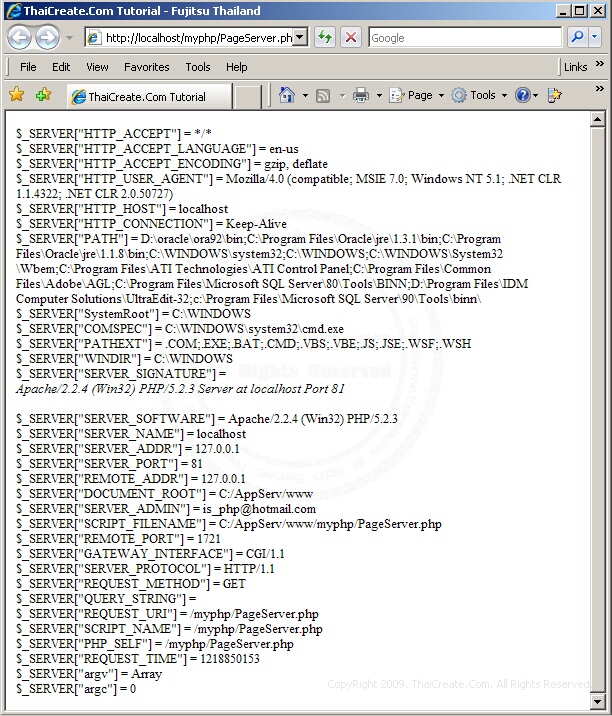Open the Home button dropdown arrow
This screenshot has width=612, height=716.
305,95
